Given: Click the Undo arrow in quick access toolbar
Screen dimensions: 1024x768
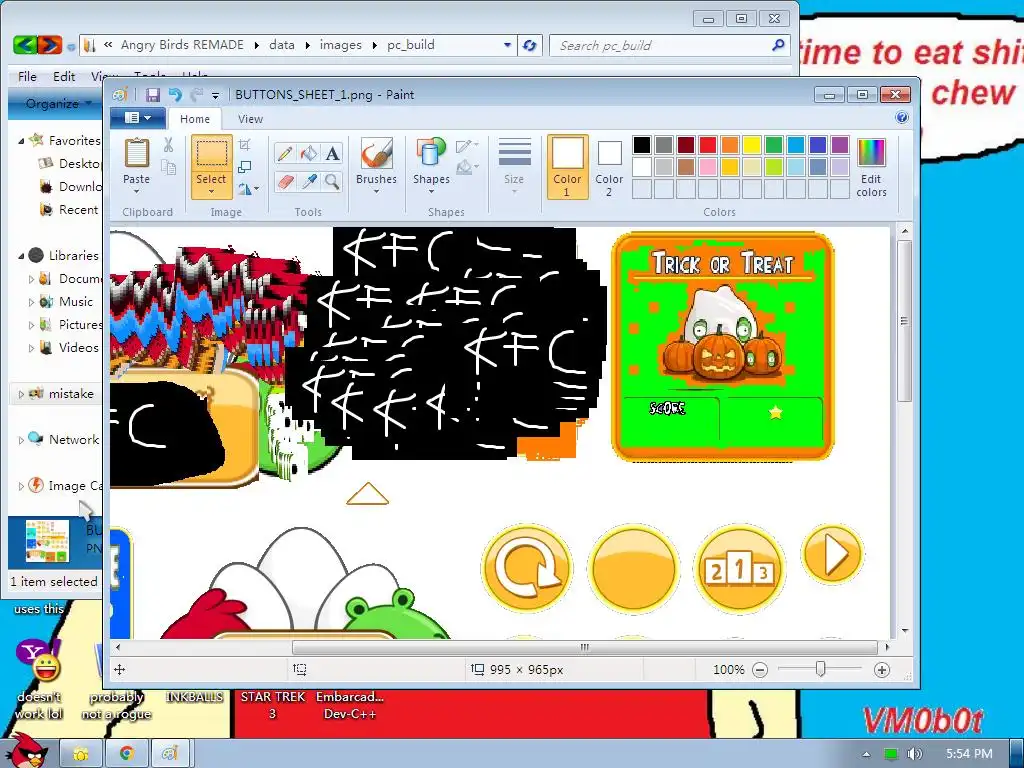Looking at the screenshot, I should pos(175,95).
